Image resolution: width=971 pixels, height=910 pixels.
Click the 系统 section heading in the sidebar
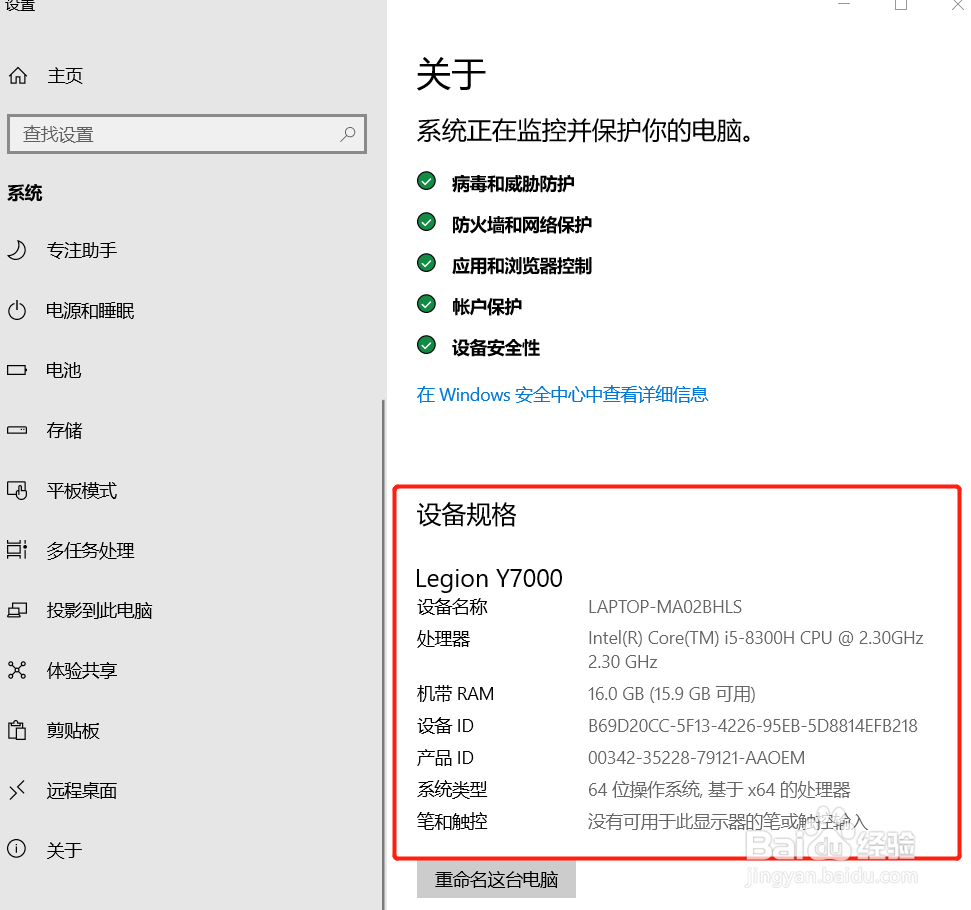click(25, 193)
